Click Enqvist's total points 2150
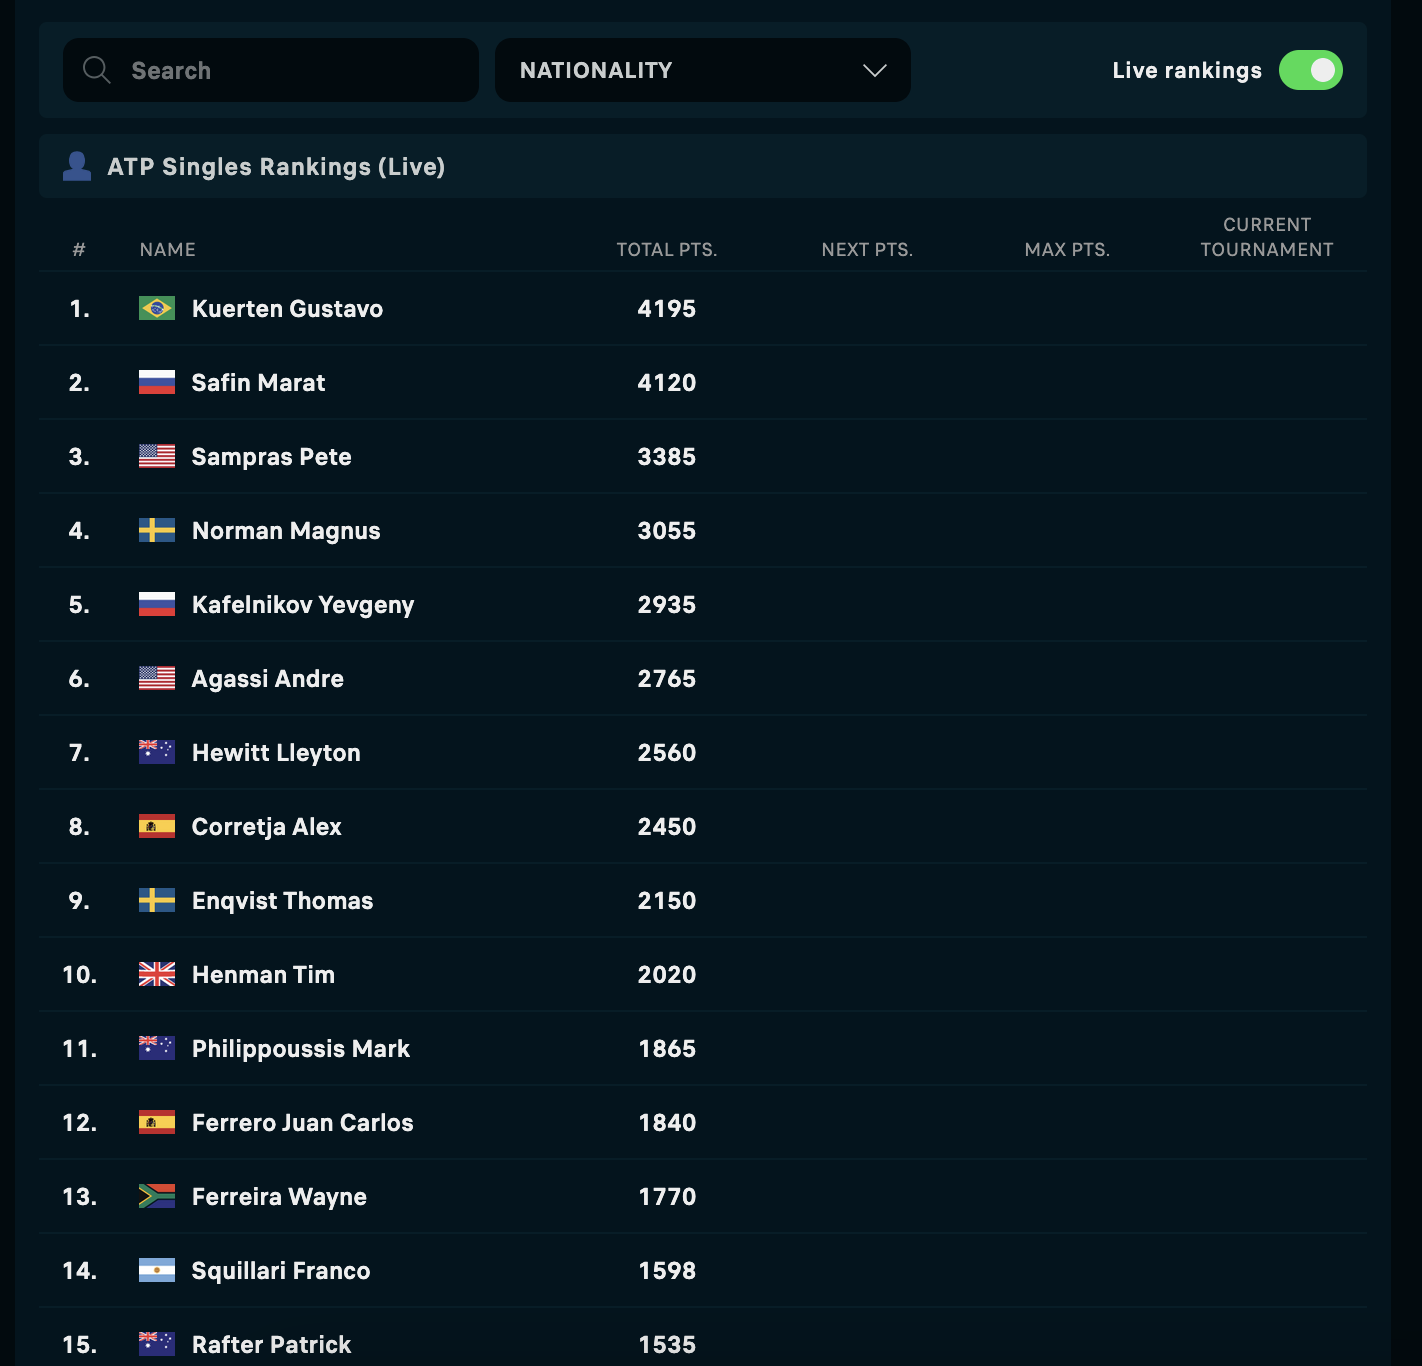1422x1366 pixels. tap(667, 901)
